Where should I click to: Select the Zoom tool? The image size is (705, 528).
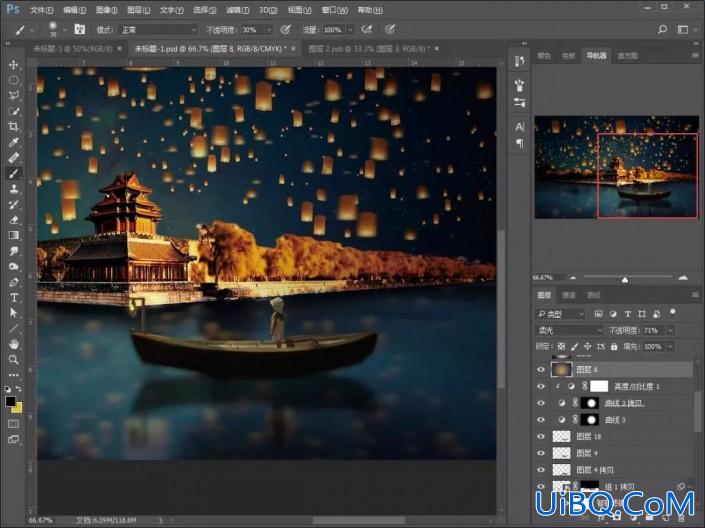(13, 359)
